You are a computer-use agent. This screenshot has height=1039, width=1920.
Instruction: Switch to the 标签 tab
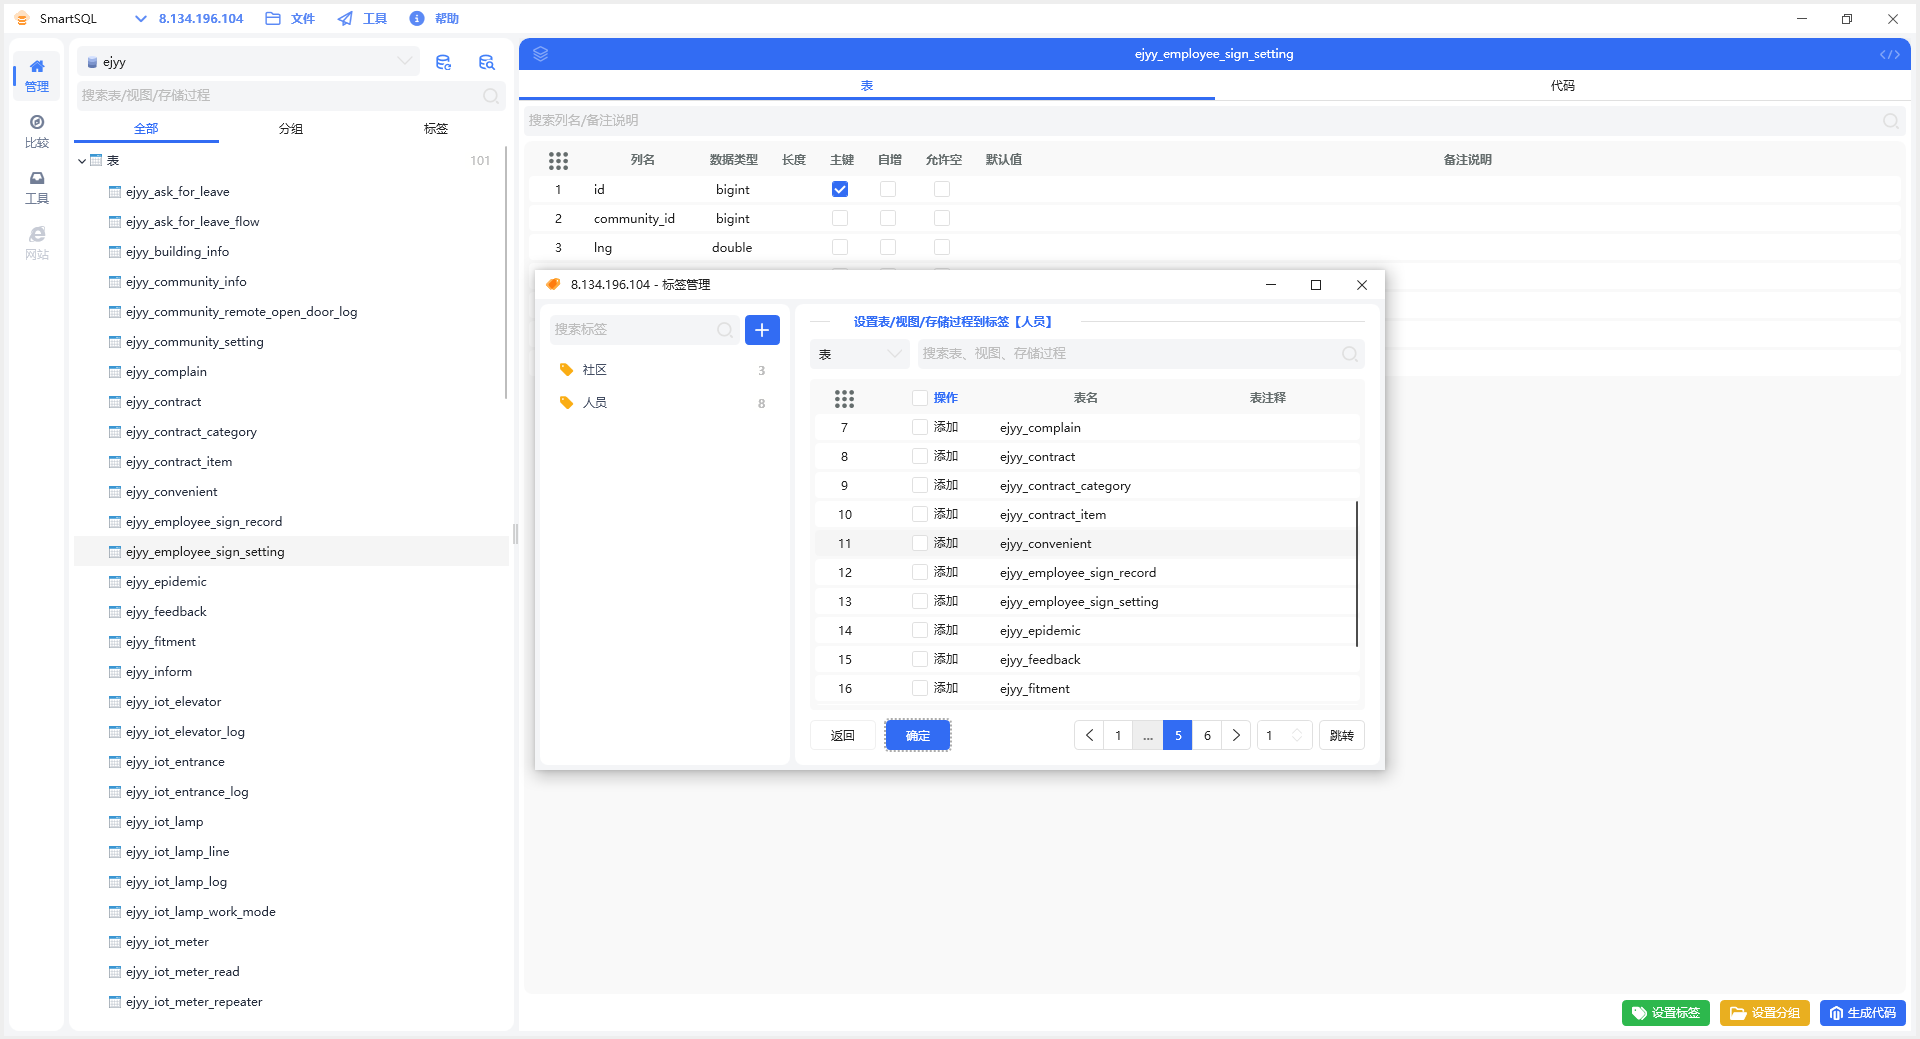436,129
